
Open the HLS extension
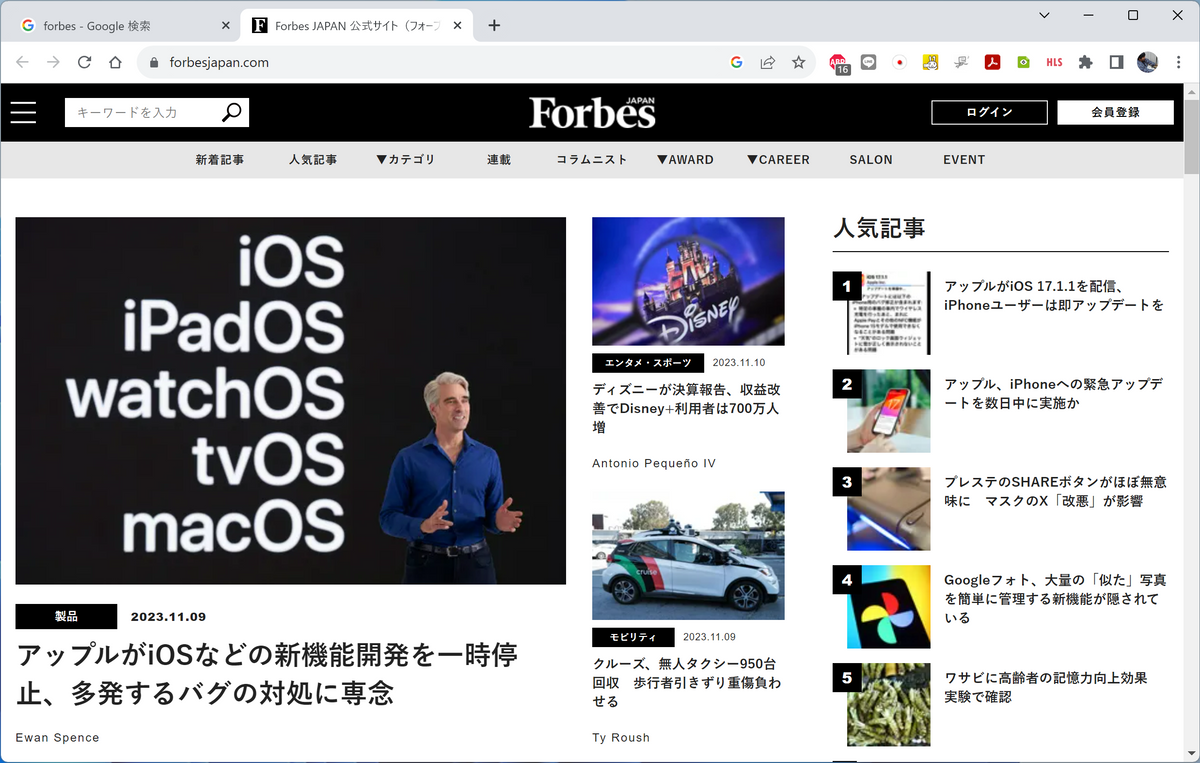(x=1054, y=62)
